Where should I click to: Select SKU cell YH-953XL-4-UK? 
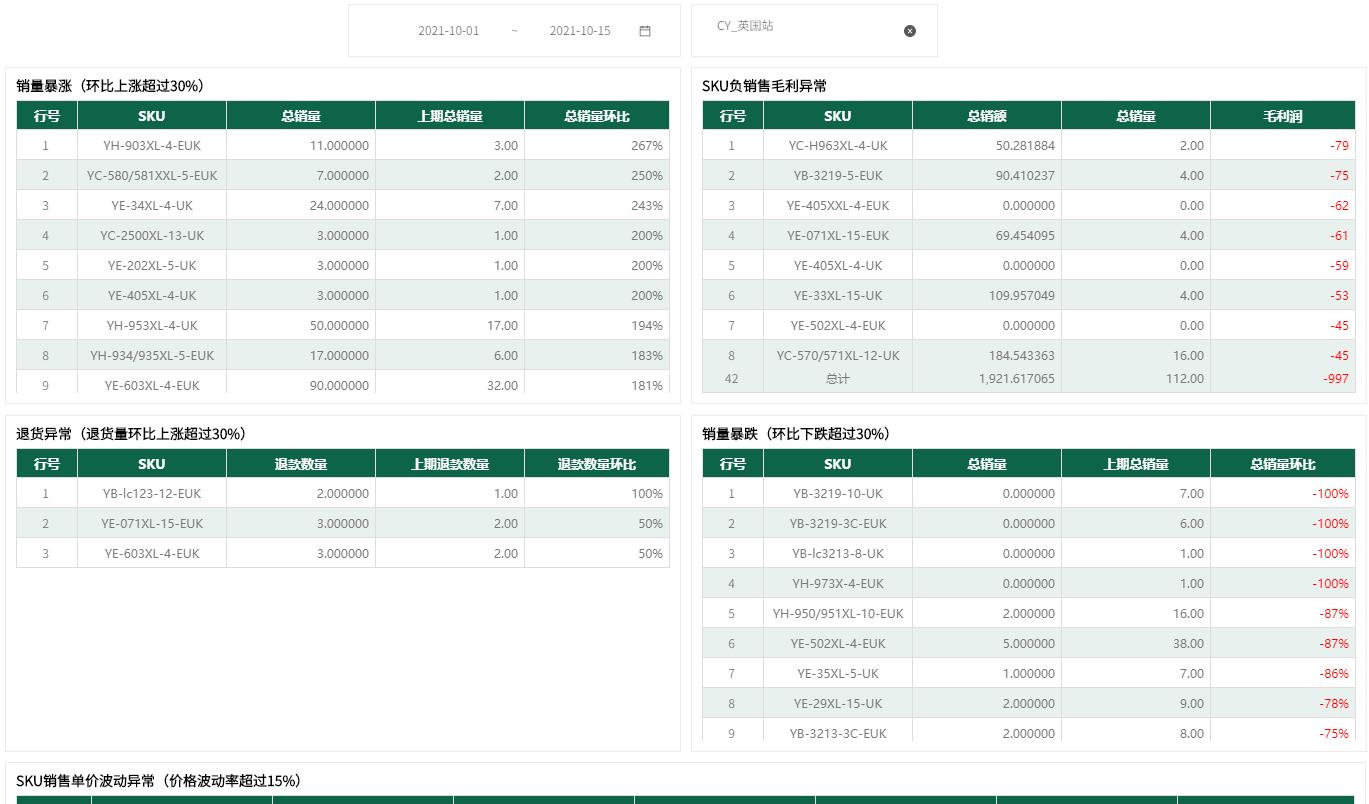point(152,326)
